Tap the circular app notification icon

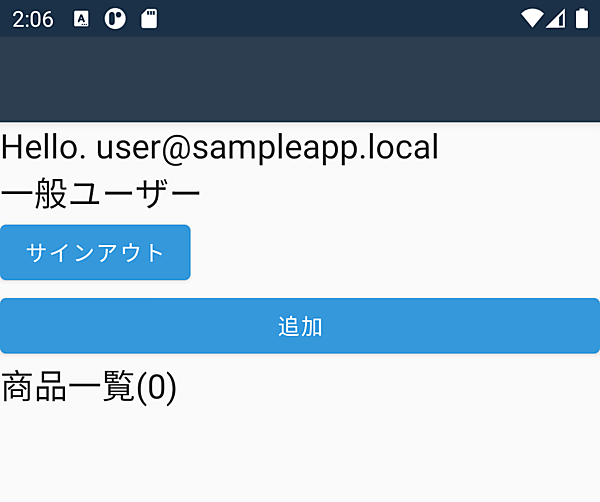[115, 19]
